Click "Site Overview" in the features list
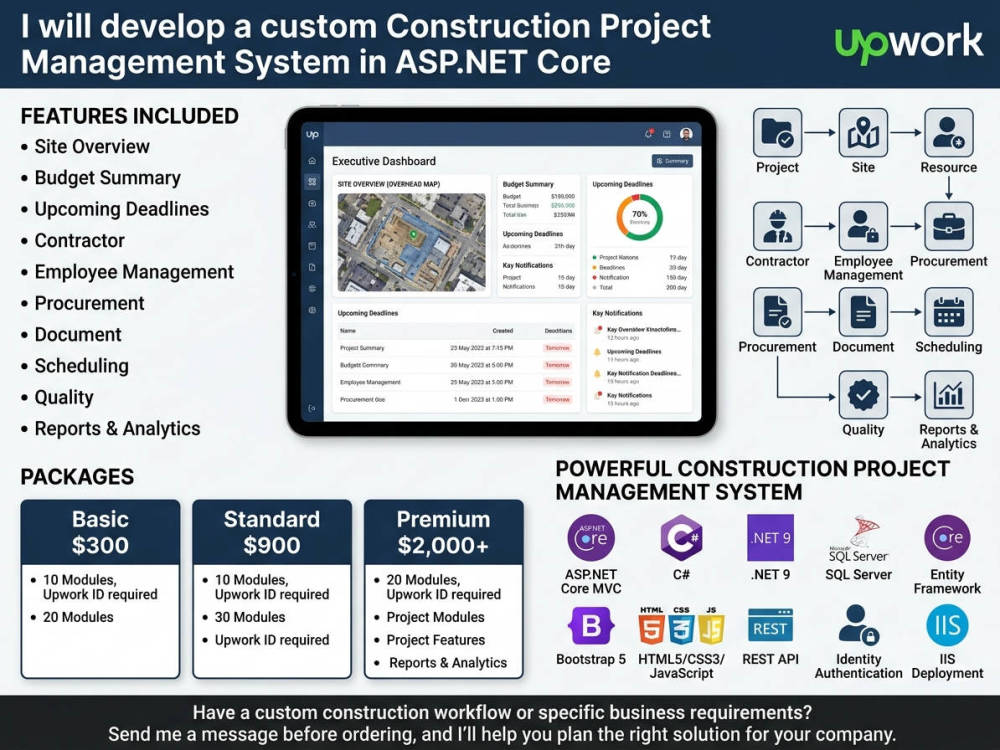 [x=92, y=147]
